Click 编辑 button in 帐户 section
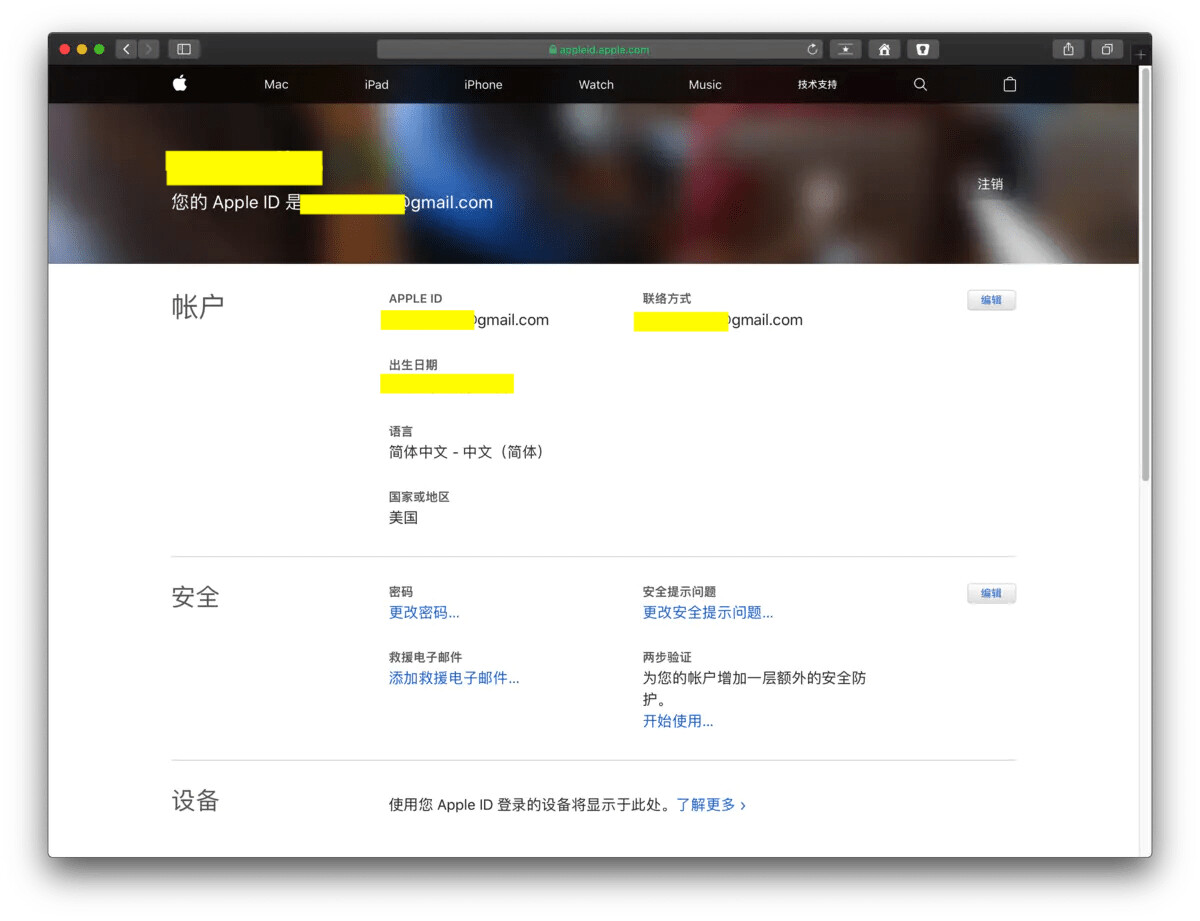 point(991,300)
